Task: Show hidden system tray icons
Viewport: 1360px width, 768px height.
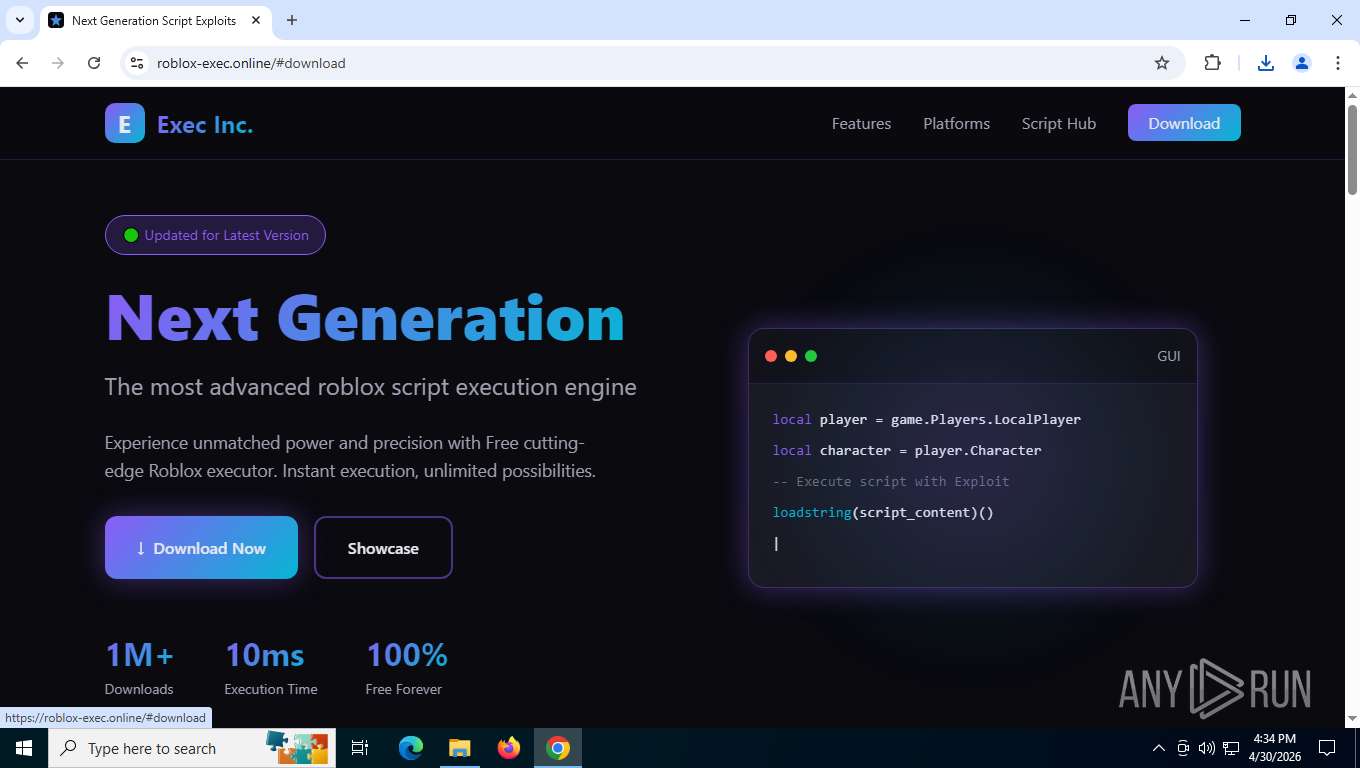Action: tap(1159, 748)
